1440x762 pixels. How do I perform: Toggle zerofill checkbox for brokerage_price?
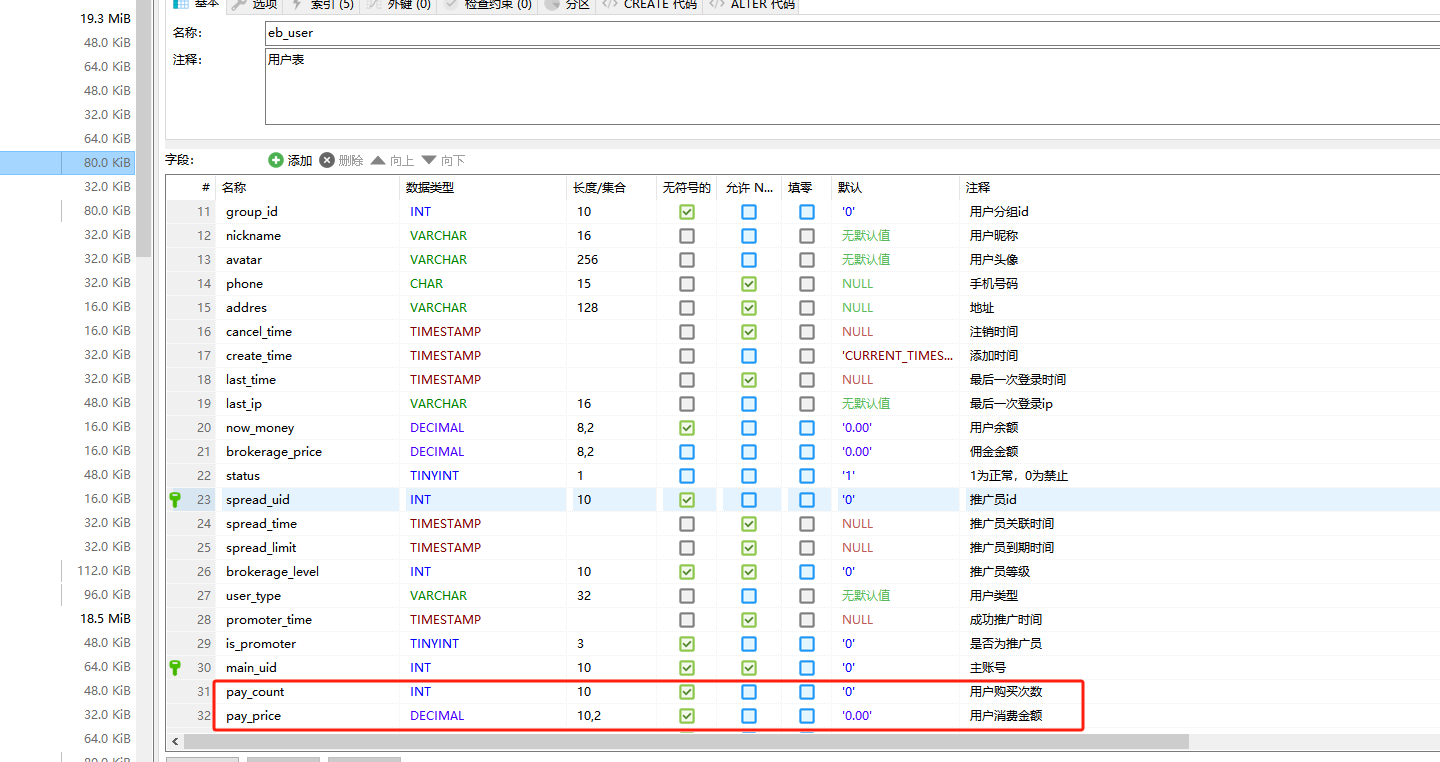807,452
